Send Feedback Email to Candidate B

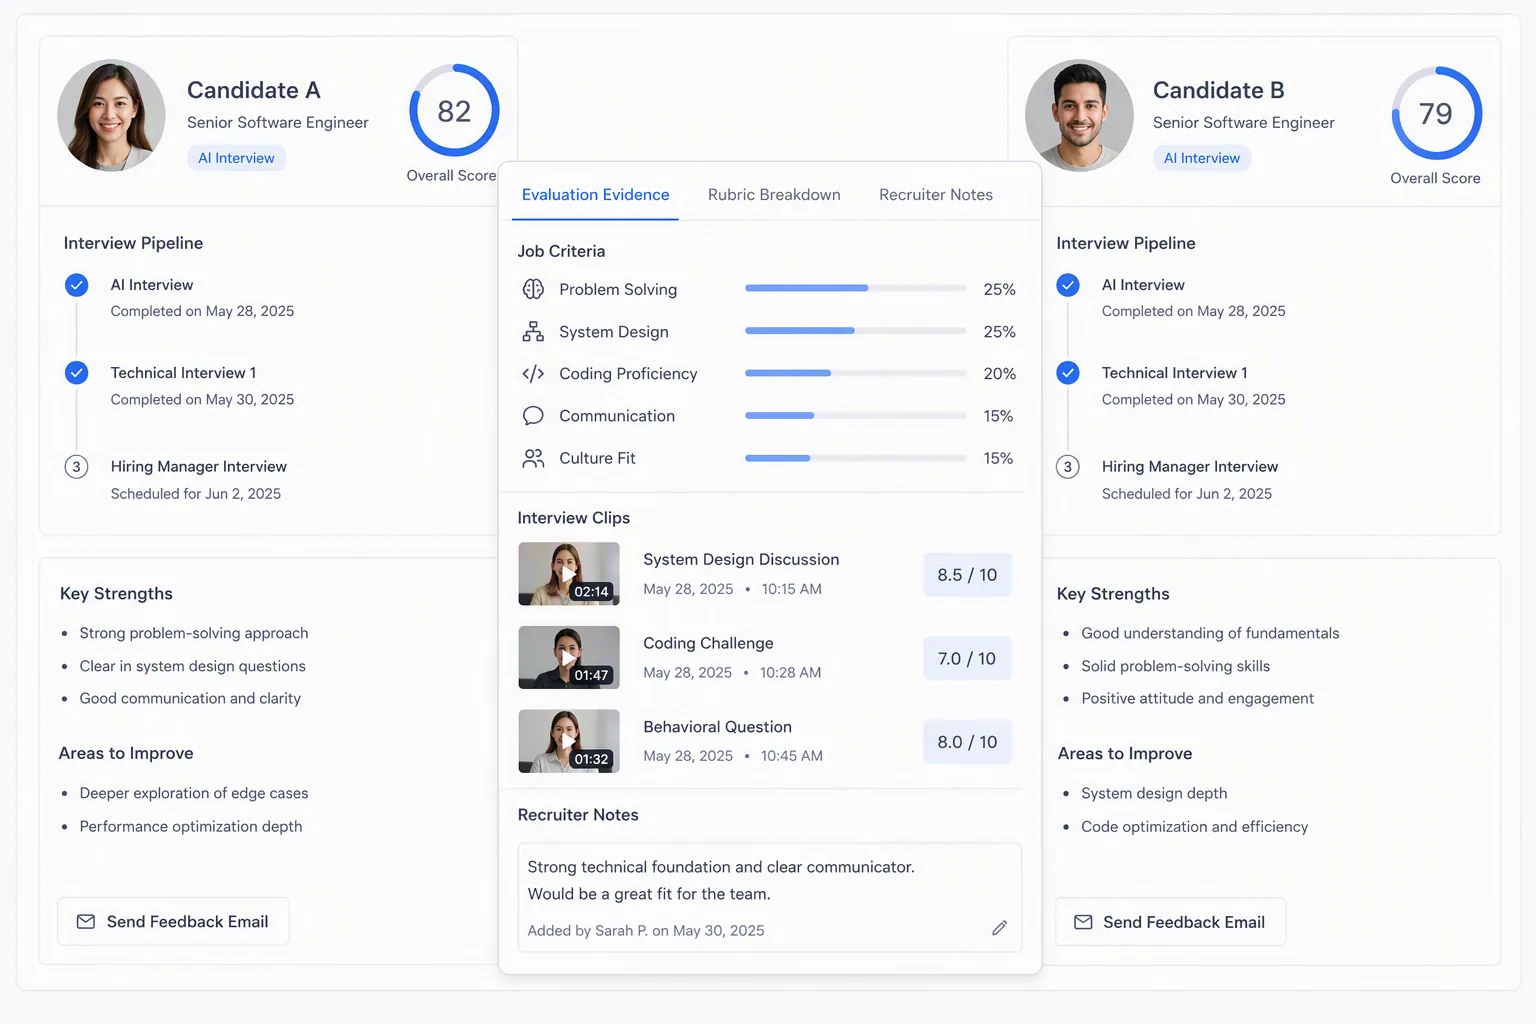(x=1170, y=922)
